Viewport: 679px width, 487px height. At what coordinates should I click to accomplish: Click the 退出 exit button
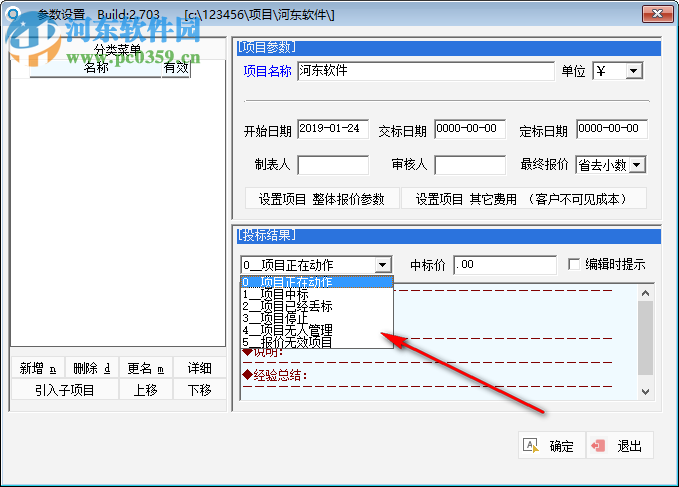(x=620, y=445)
